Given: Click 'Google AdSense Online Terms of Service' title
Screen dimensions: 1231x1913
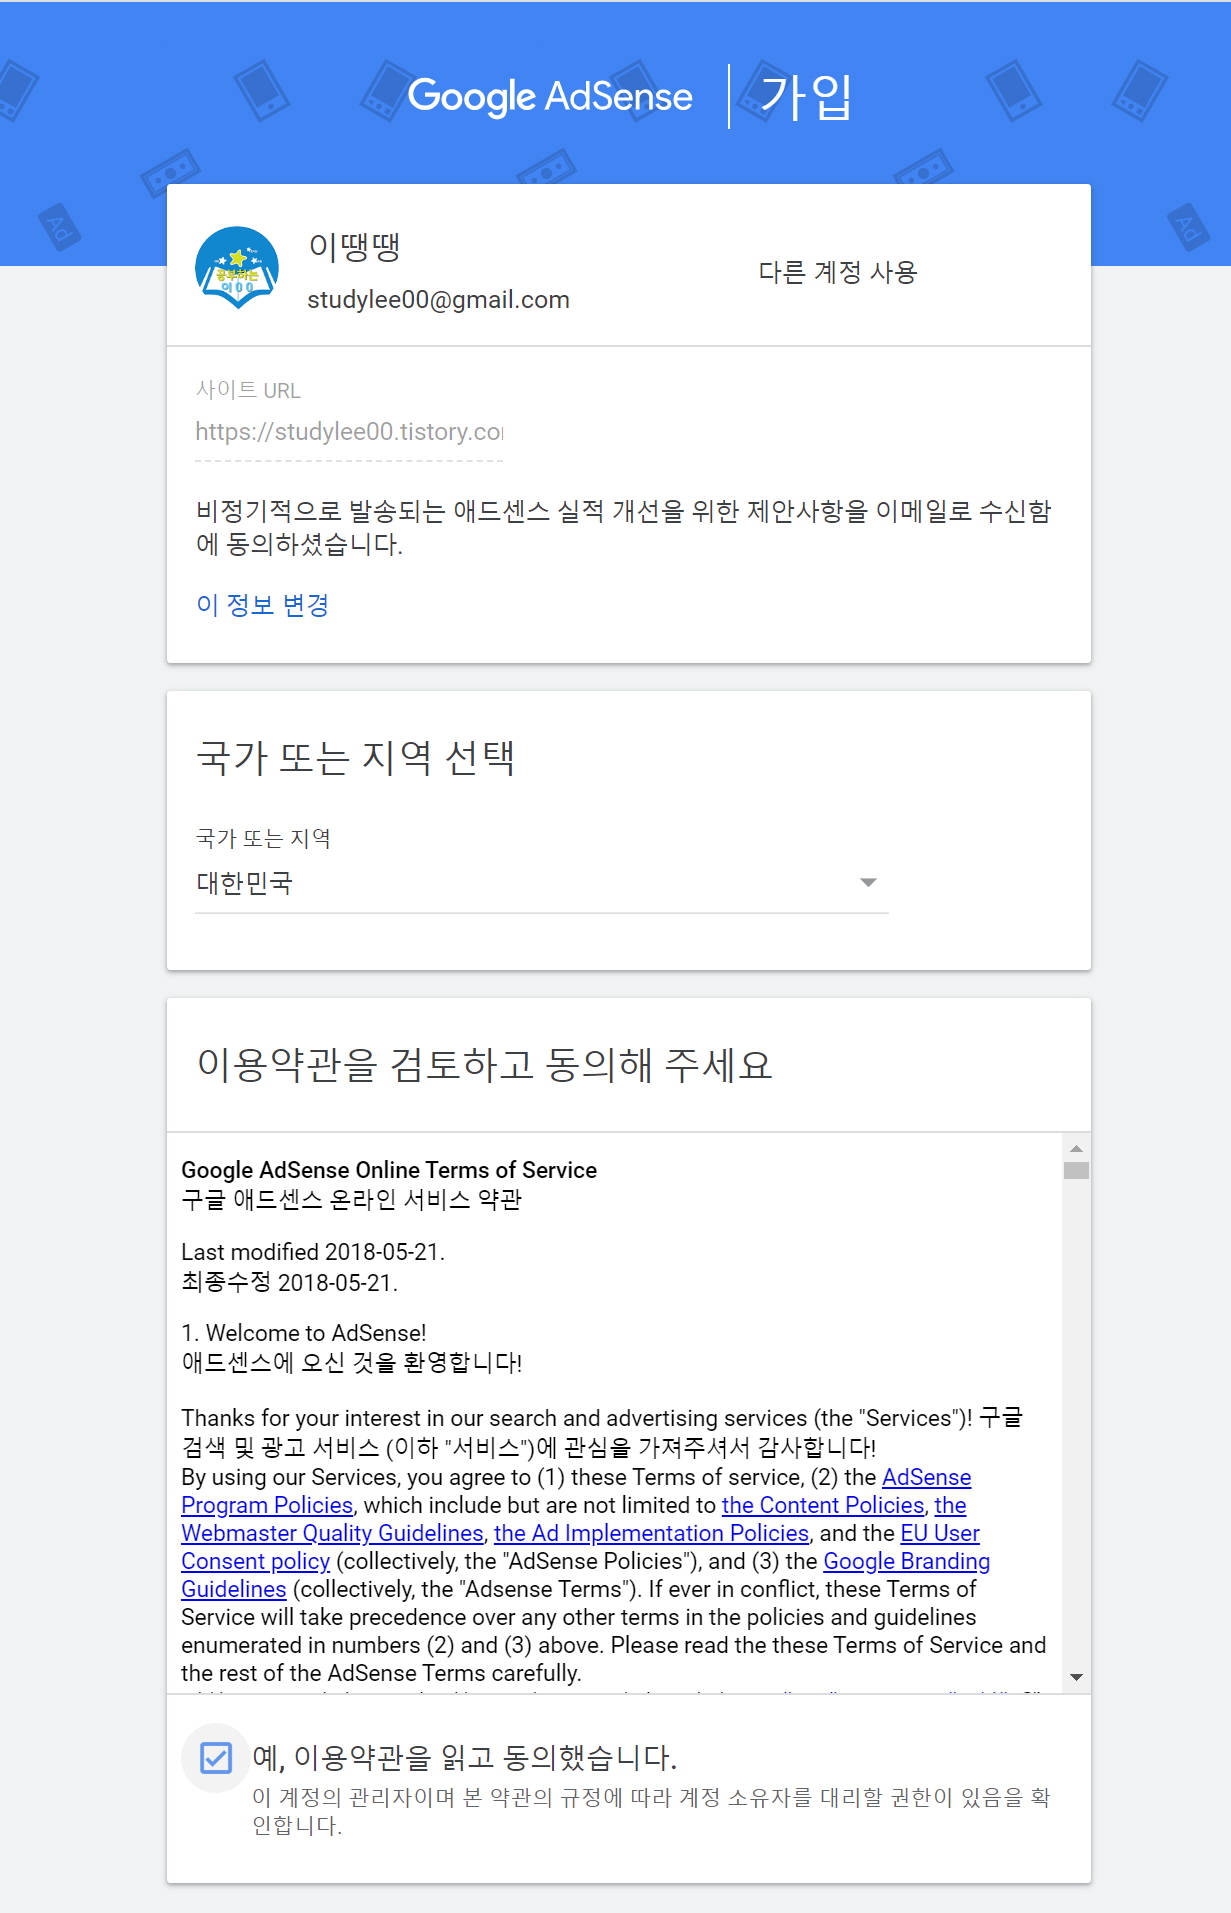Looking at the screenshot, I should 389,1170.
